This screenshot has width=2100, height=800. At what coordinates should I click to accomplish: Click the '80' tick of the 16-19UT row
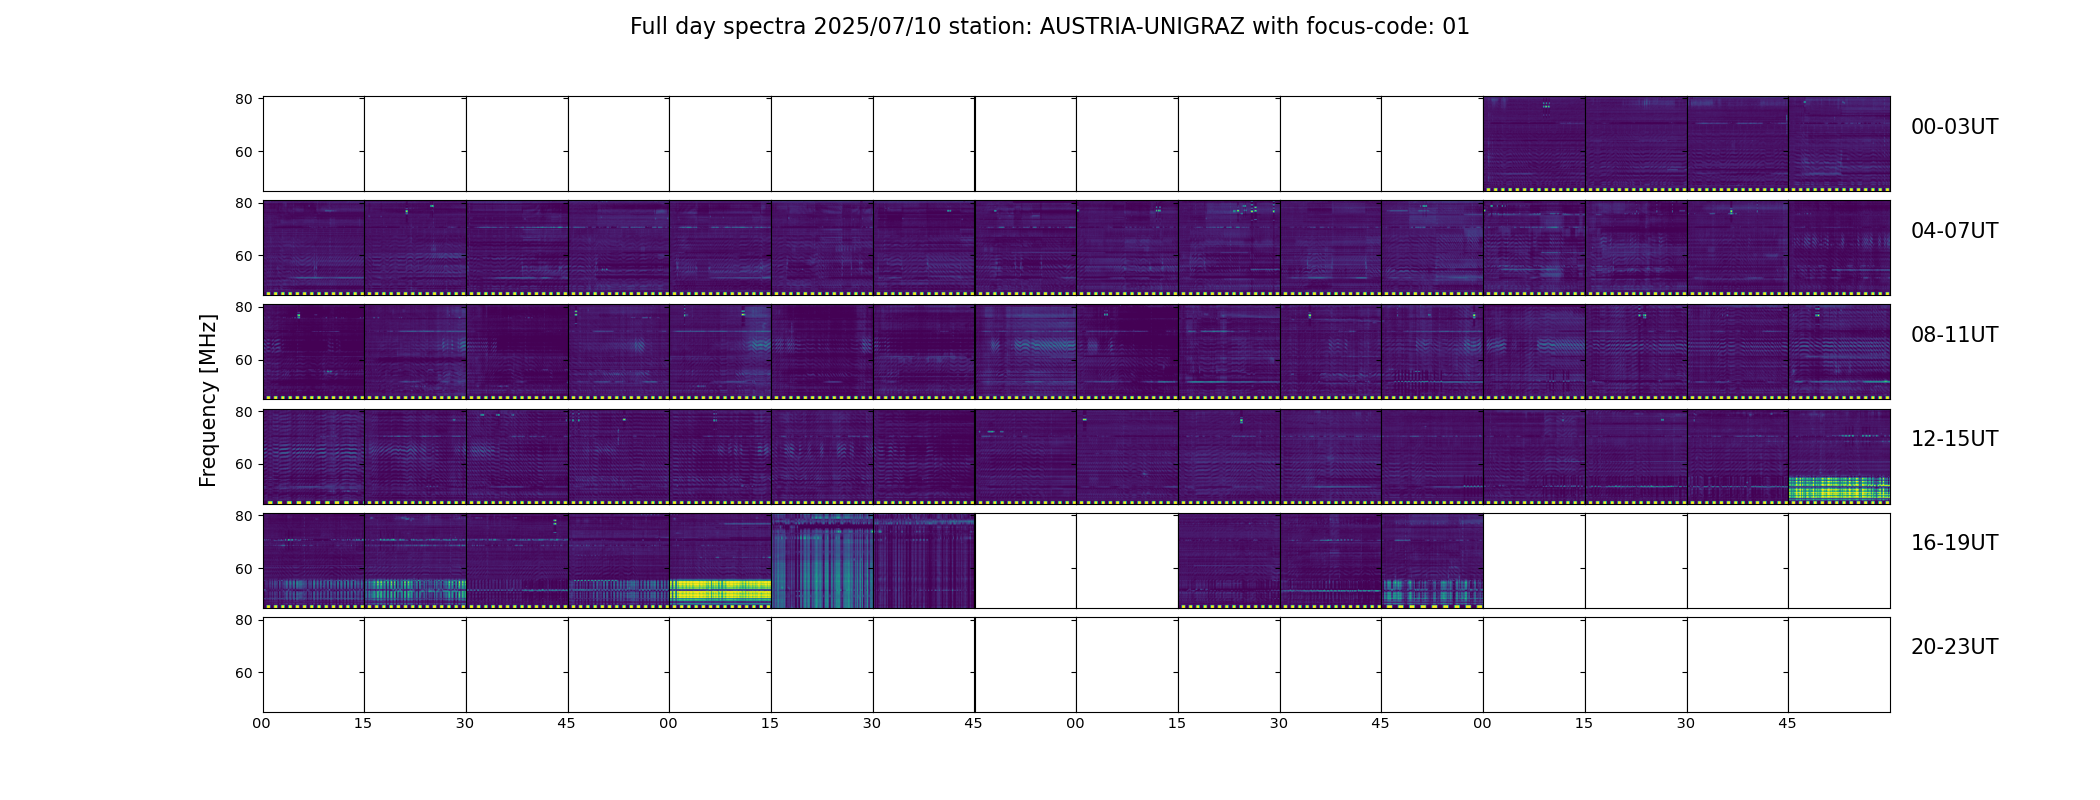243,515
